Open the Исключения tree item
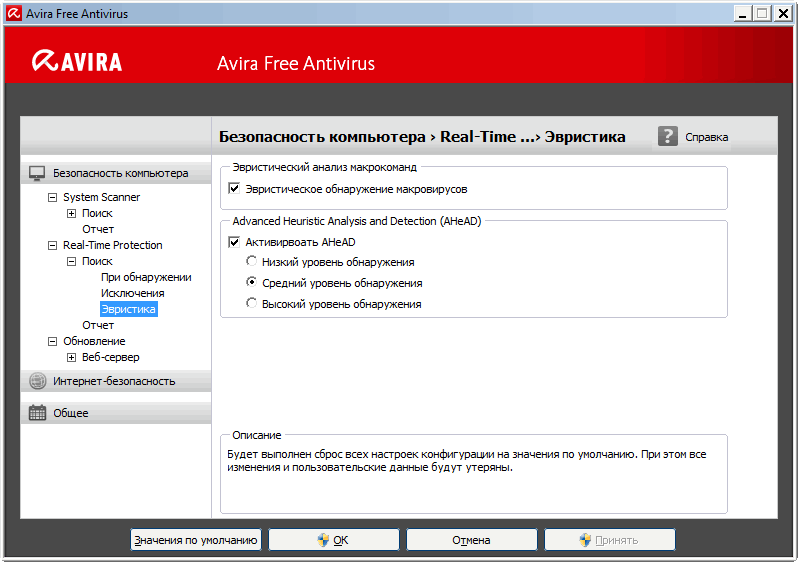The height and width of the screenshot is (562, 798). pyautogui.click(x=132, y=293)
